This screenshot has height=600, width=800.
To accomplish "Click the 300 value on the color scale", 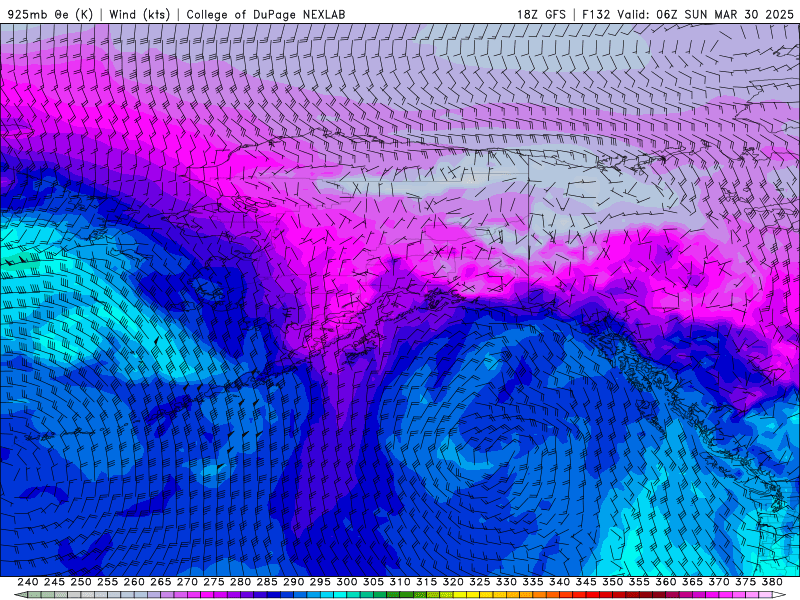I will pos(346,582).
